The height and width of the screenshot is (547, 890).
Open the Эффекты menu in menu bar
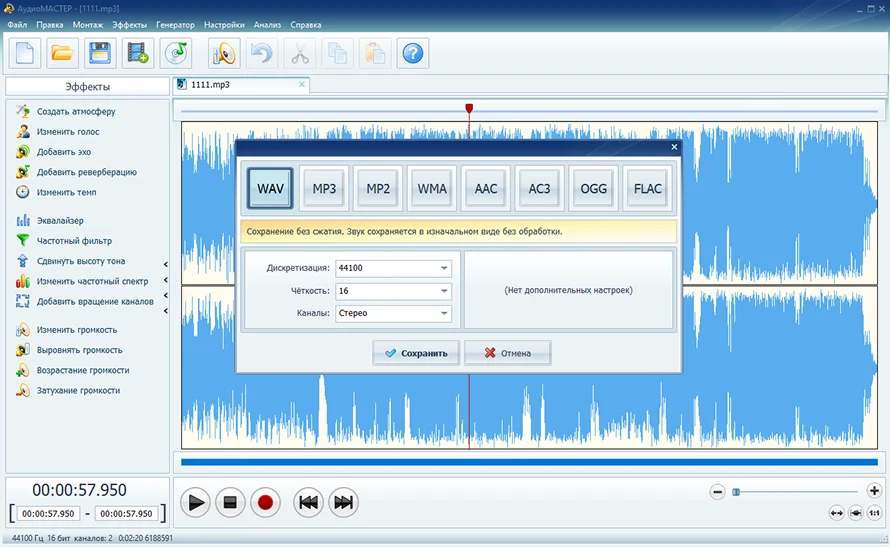pos(129,25)
